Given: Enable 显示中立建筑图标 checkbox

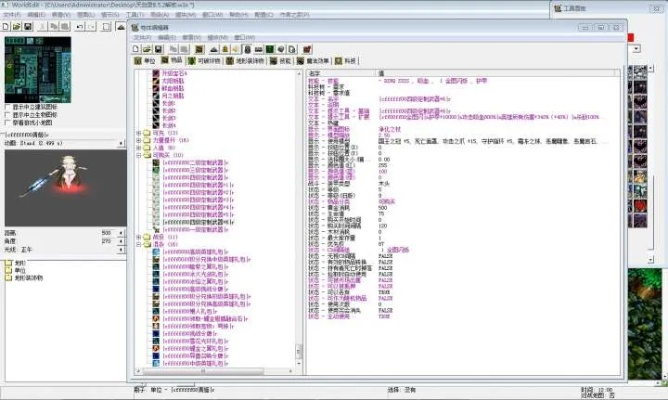Looking at the screenshot, I should [8, 105].
